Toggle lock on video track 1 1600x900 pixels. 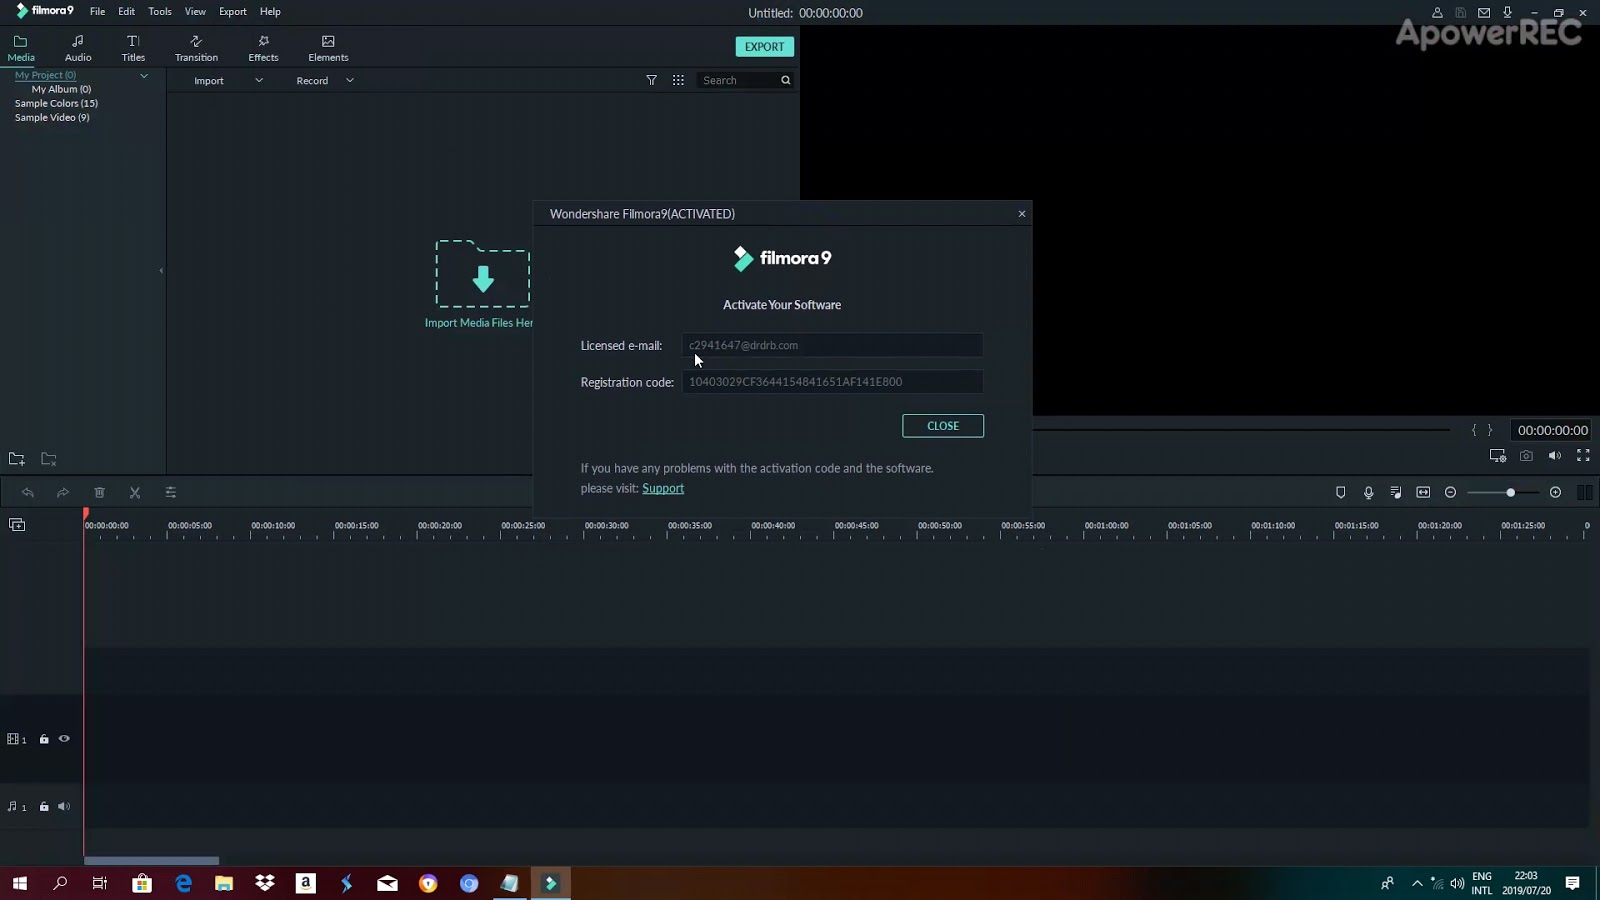tap(44, 739)
